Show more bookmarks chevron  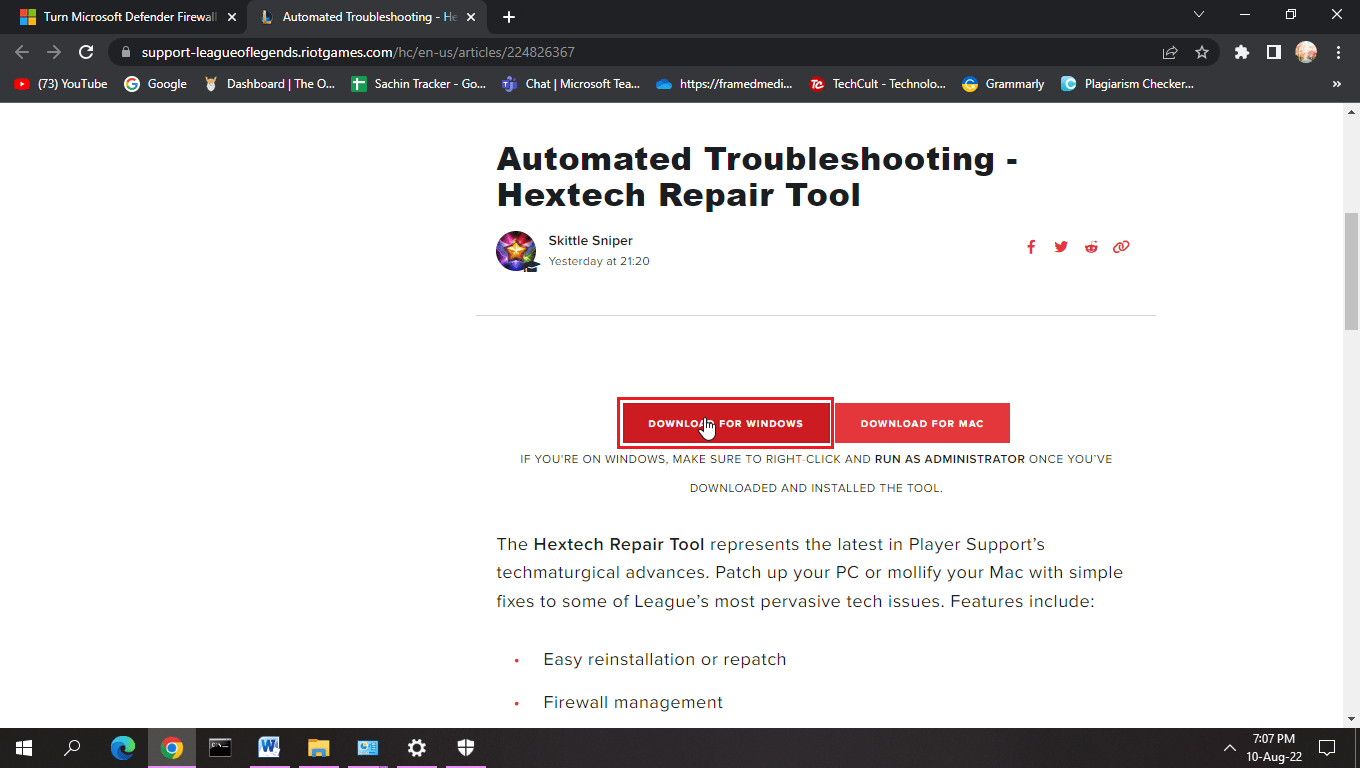pos(1337,84)
